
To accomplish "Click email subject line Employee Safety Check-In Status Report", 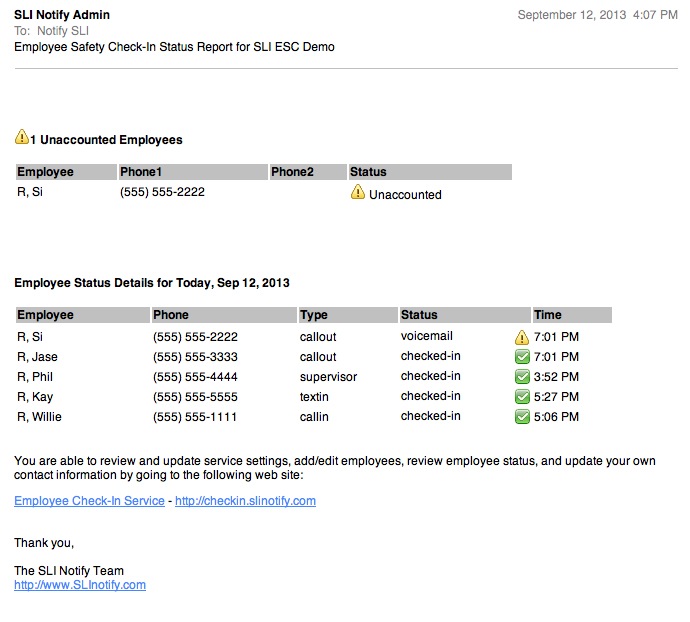I will [x=174, y=47].
